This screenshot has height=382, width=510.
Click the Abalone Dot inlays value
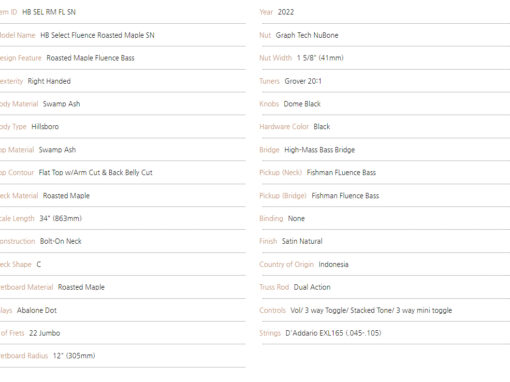click(x=37, y=310)
